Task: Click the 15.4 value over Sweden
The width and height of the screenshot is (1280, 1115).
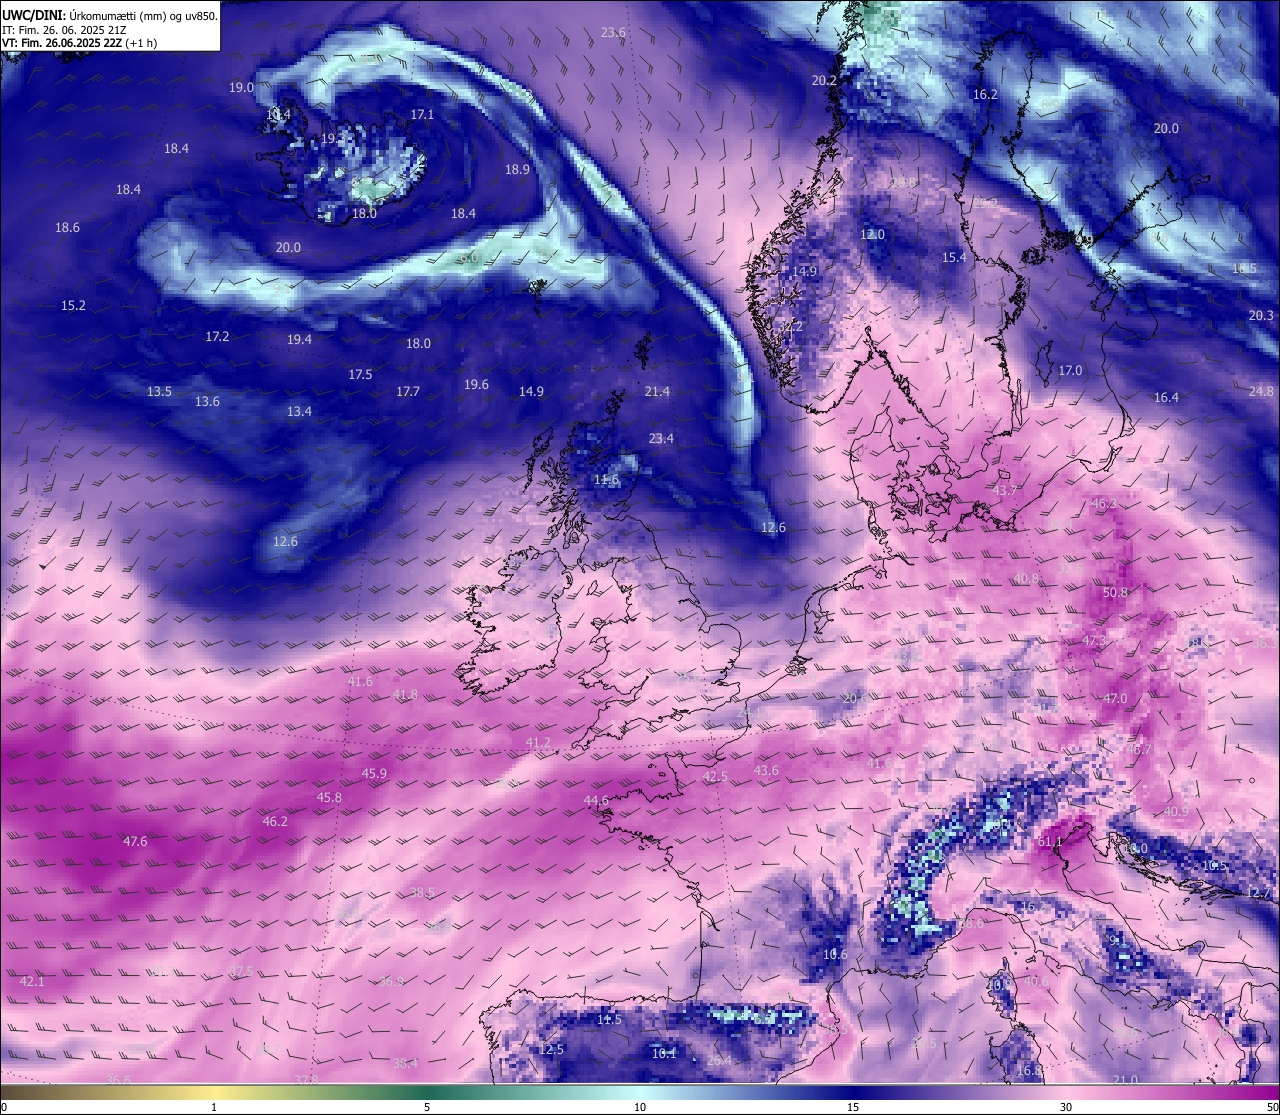Action: [954, 258]
